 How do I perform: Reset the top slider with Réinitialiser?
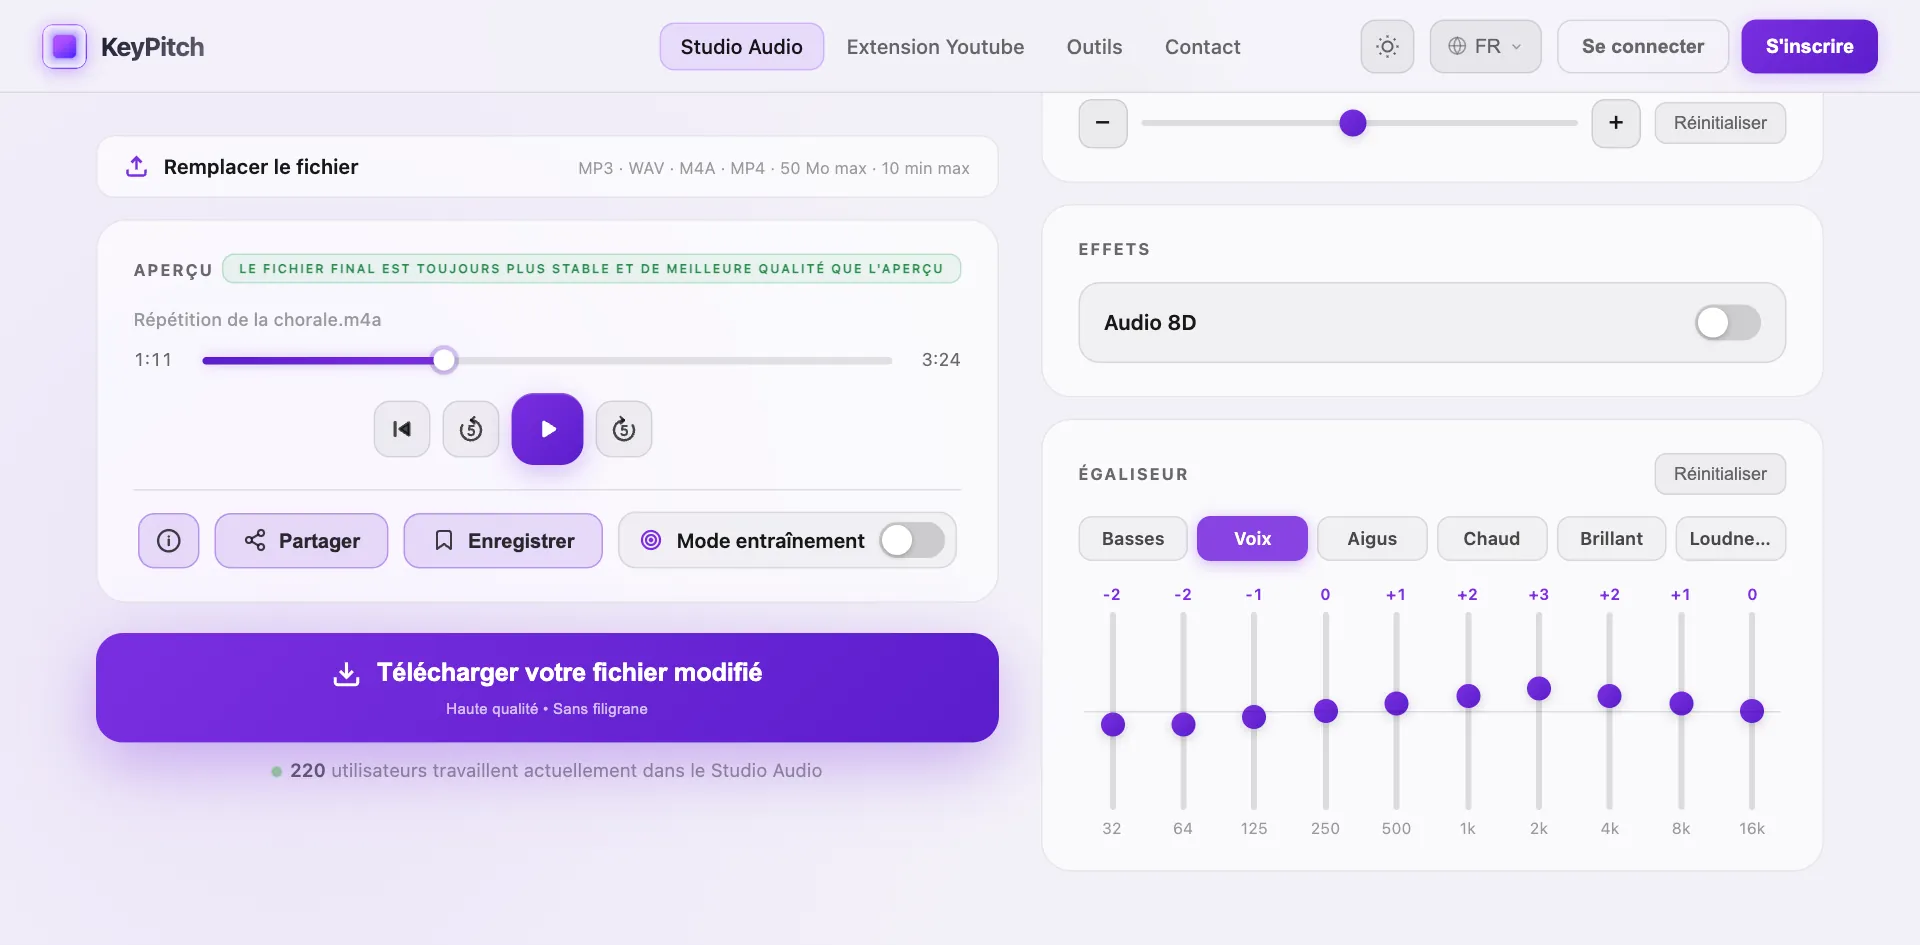[x=1720, y=123]
